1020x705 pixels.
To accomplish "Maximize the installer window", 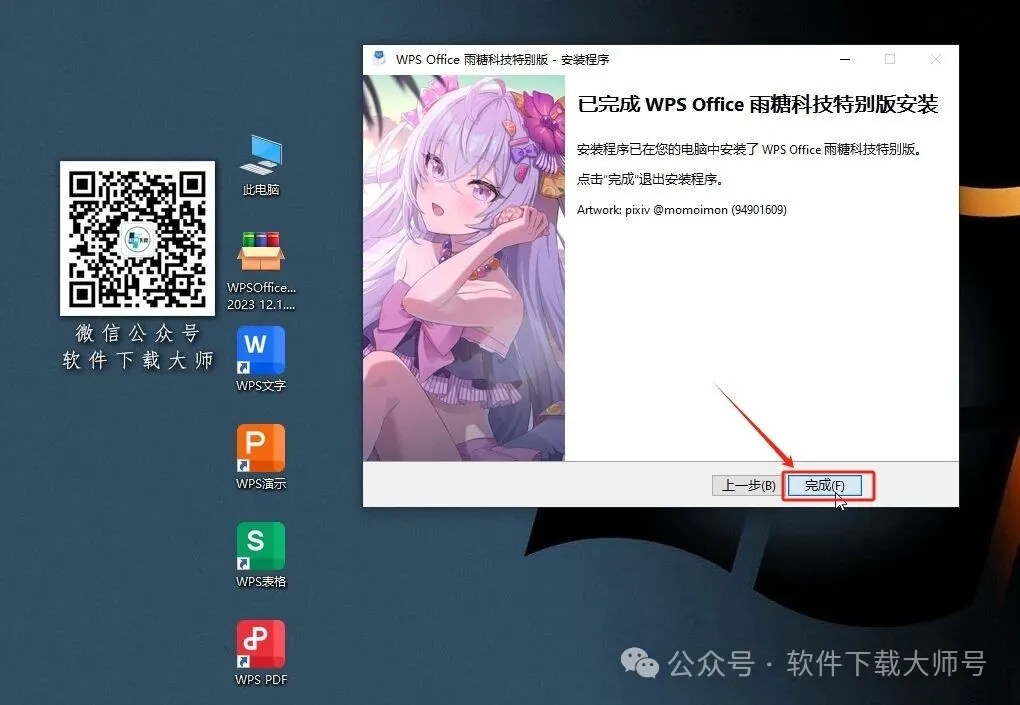I will pyautogui.click(x=890, y=59).
